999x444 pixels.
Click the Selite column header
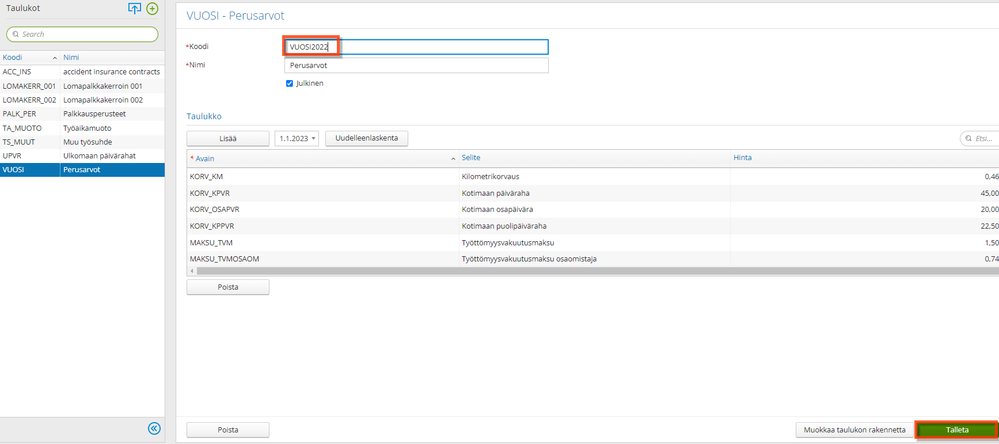tap(594, 157)
